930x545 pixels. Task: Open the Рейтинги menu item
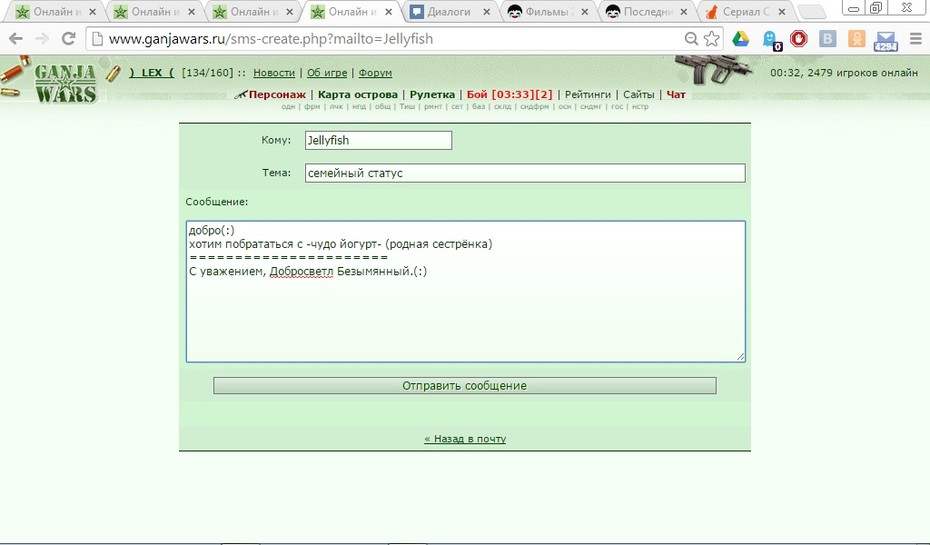588,94
